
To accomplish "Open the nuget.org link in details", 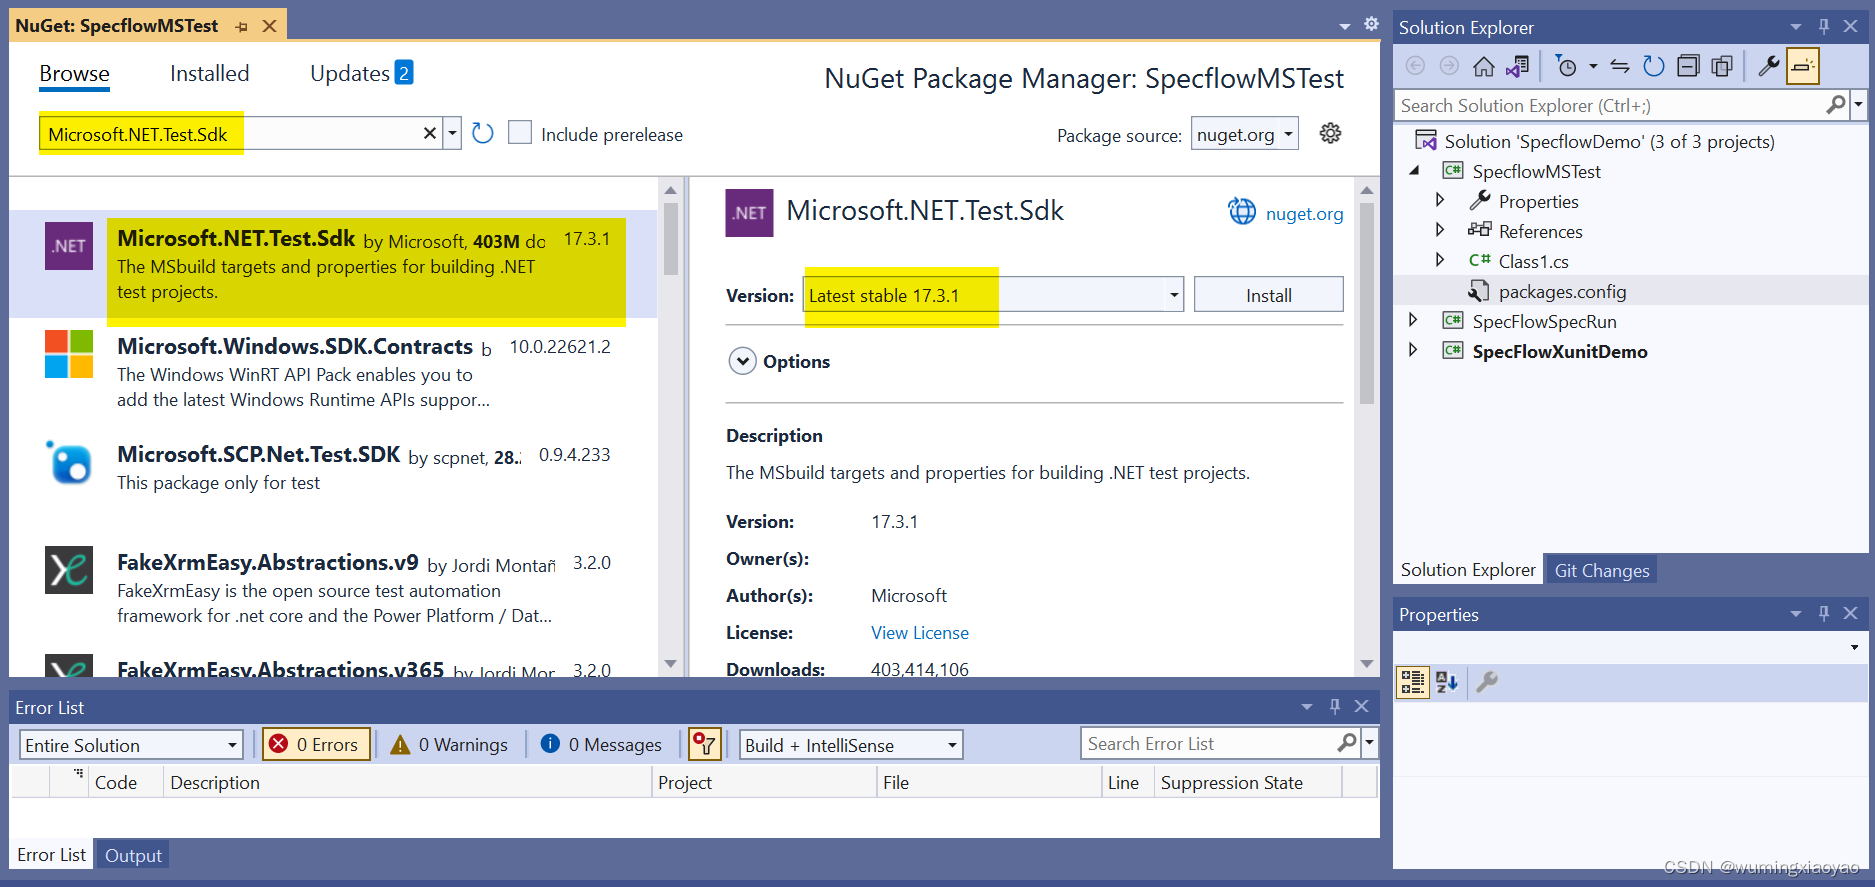I will coord(1304,213).
